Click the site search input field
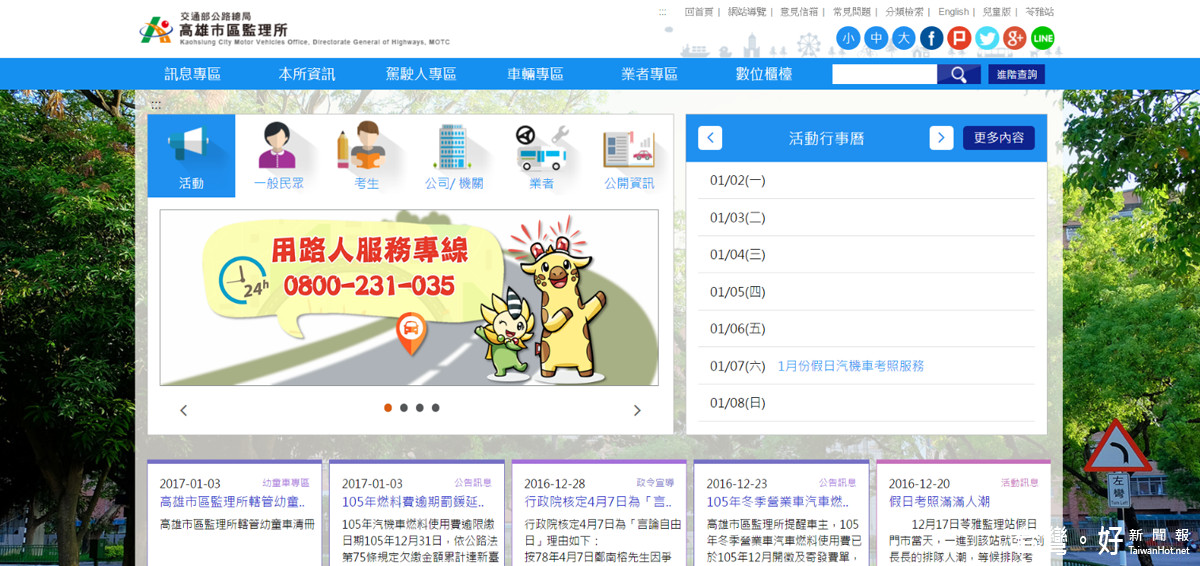The image size is (1200, 566). tap(884, 74)
